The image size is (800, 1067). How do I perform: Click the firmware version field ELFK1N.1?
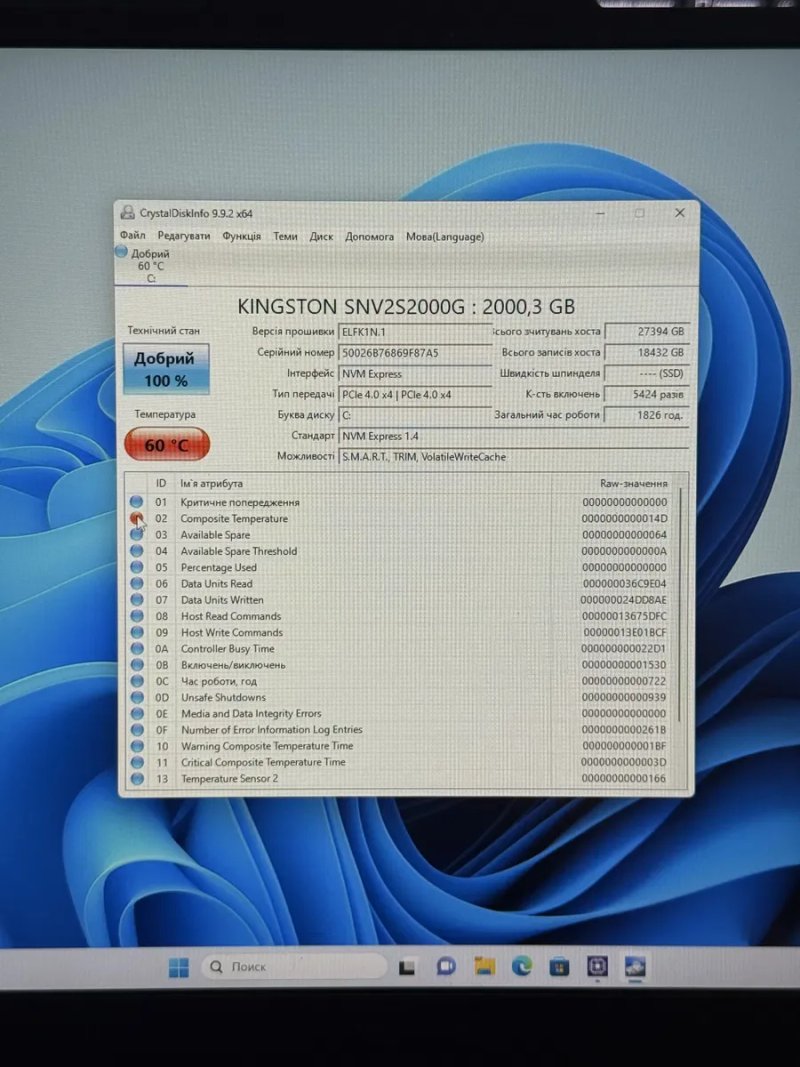(415, 332)
